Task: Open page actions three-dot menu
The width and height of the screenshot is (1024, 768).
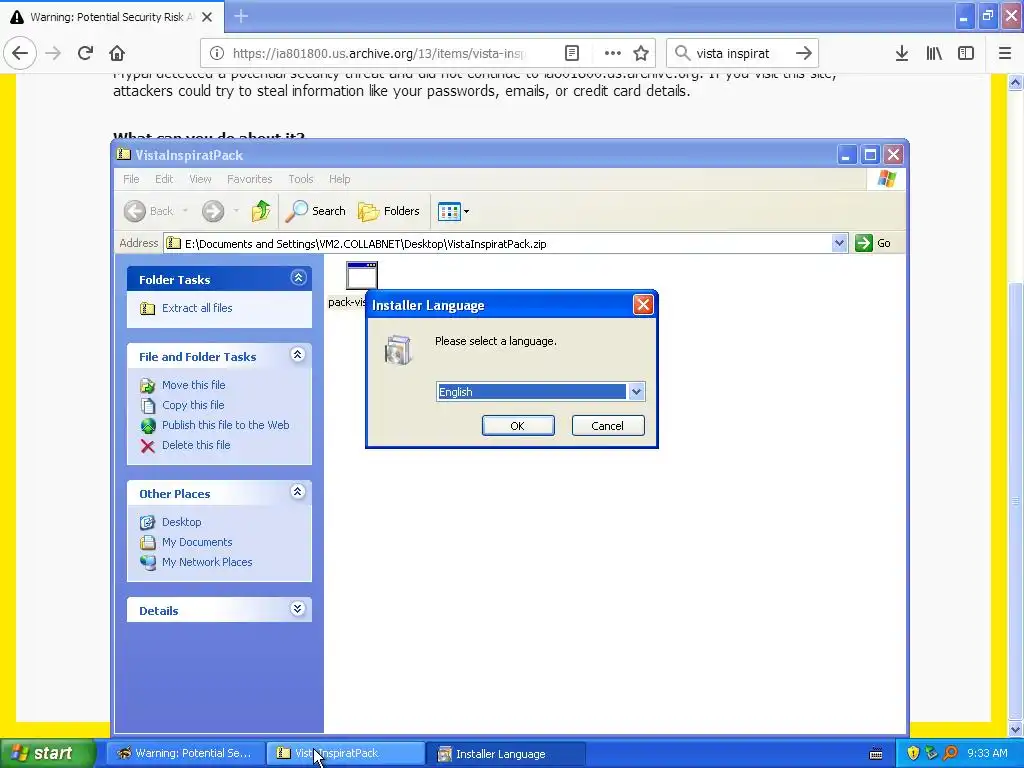Action: pyautogui.click(x=613, y=54)
